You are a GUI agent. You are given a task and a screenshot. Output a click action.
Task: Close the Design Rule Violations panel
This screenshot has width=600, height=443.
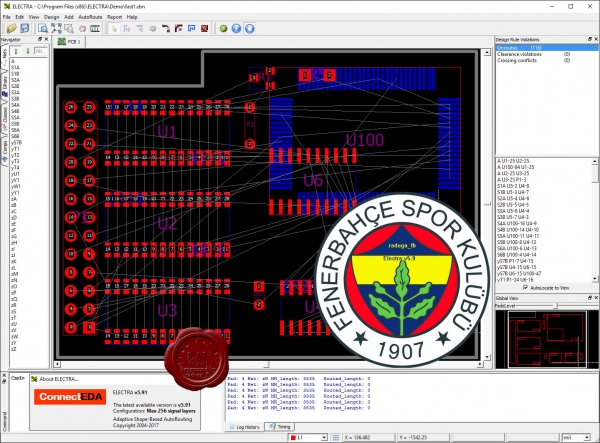point(596,39)
